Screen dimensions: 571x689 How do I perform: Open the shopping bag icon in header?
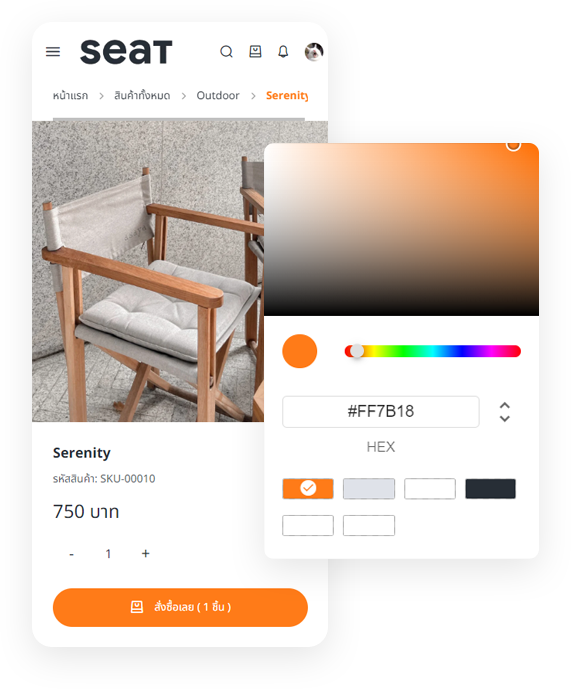[x=255, y=51]
